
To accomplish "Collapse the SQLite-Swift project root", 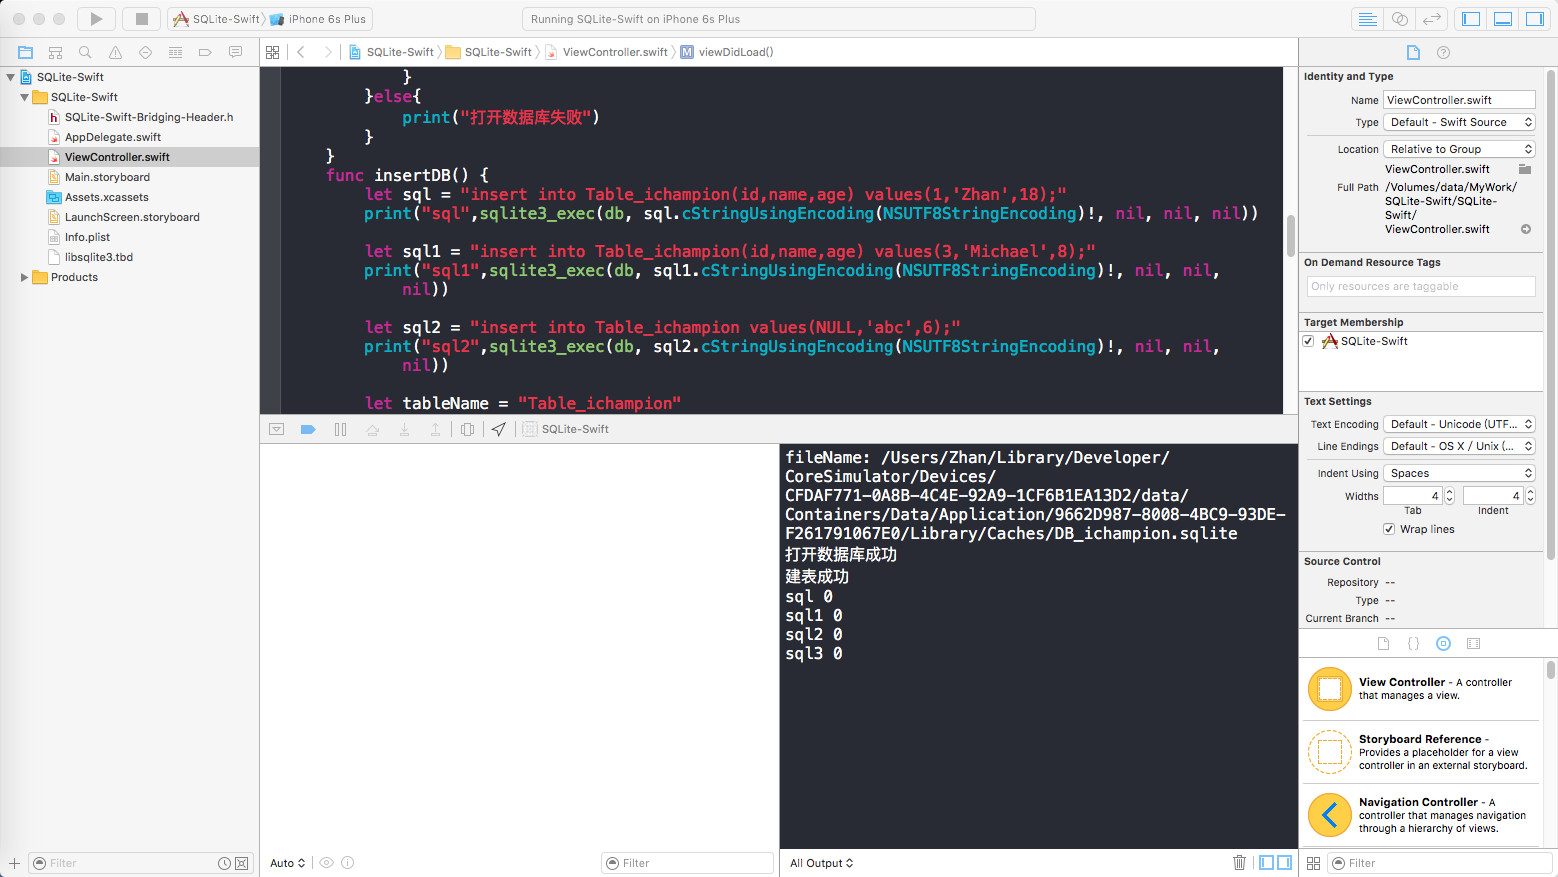I will (11, 77).
